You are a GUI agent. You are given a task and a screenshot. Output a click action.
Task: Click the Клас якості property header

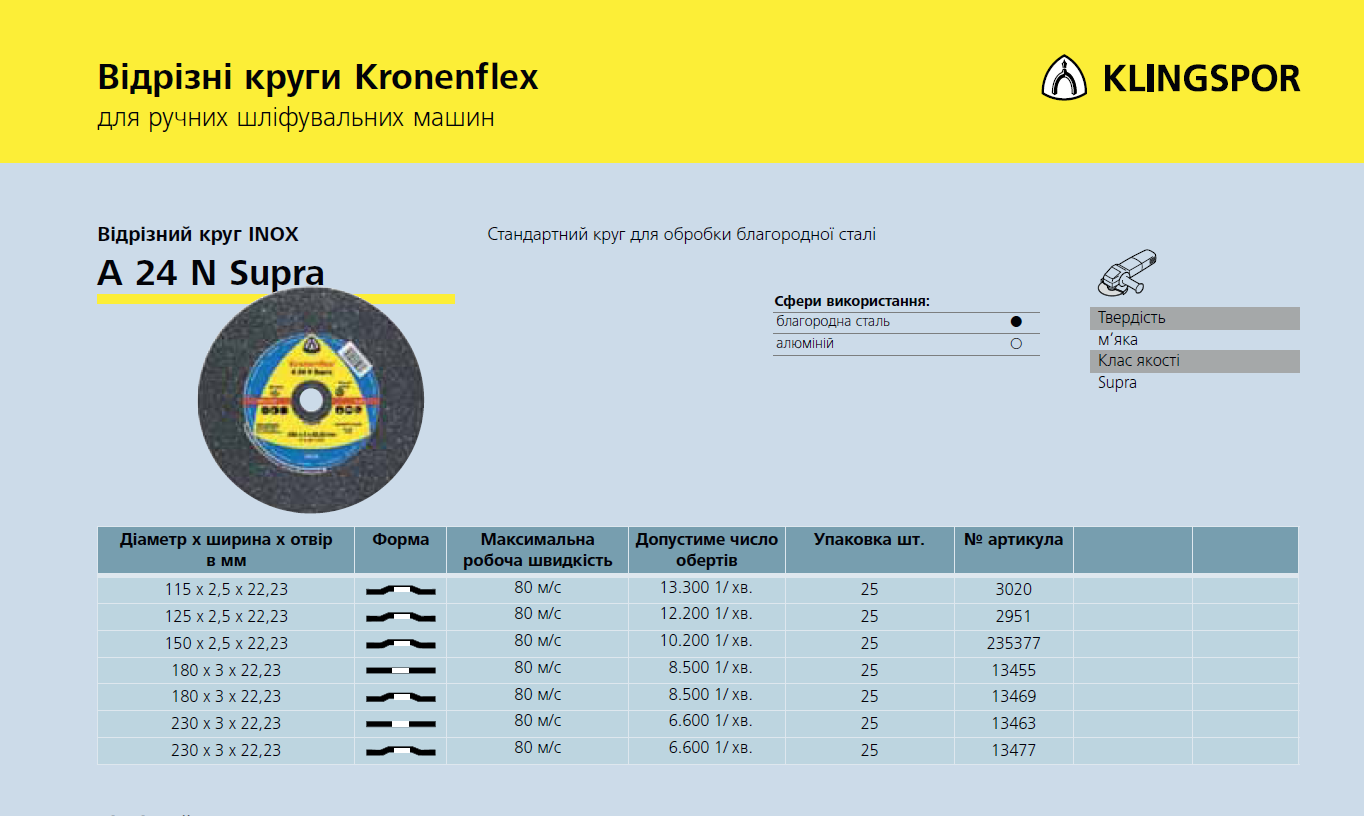coord(1194,361)
